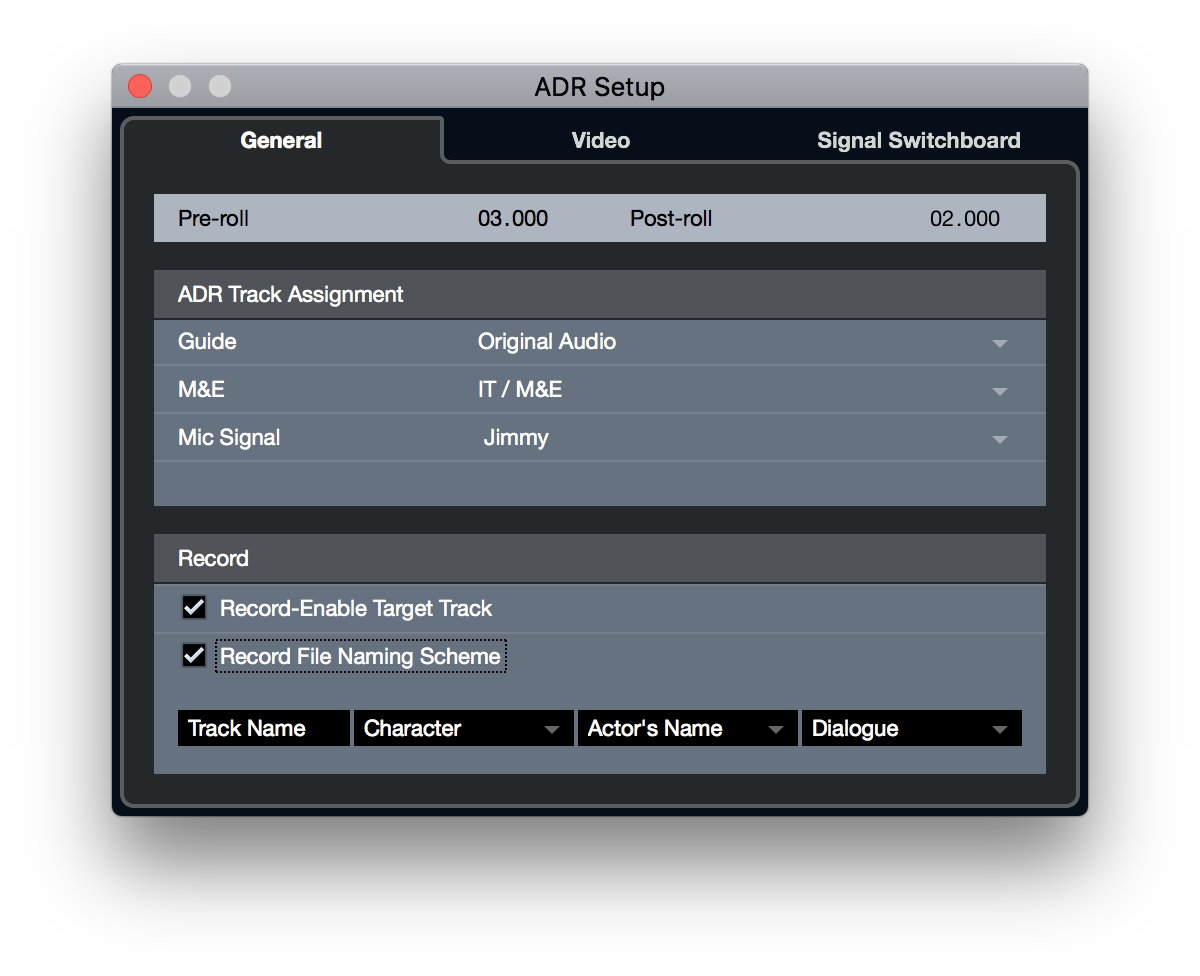The height and width of the screenshot is (976, 1200).
Task: Select the Track Name naming field
Action: point(264,728)
